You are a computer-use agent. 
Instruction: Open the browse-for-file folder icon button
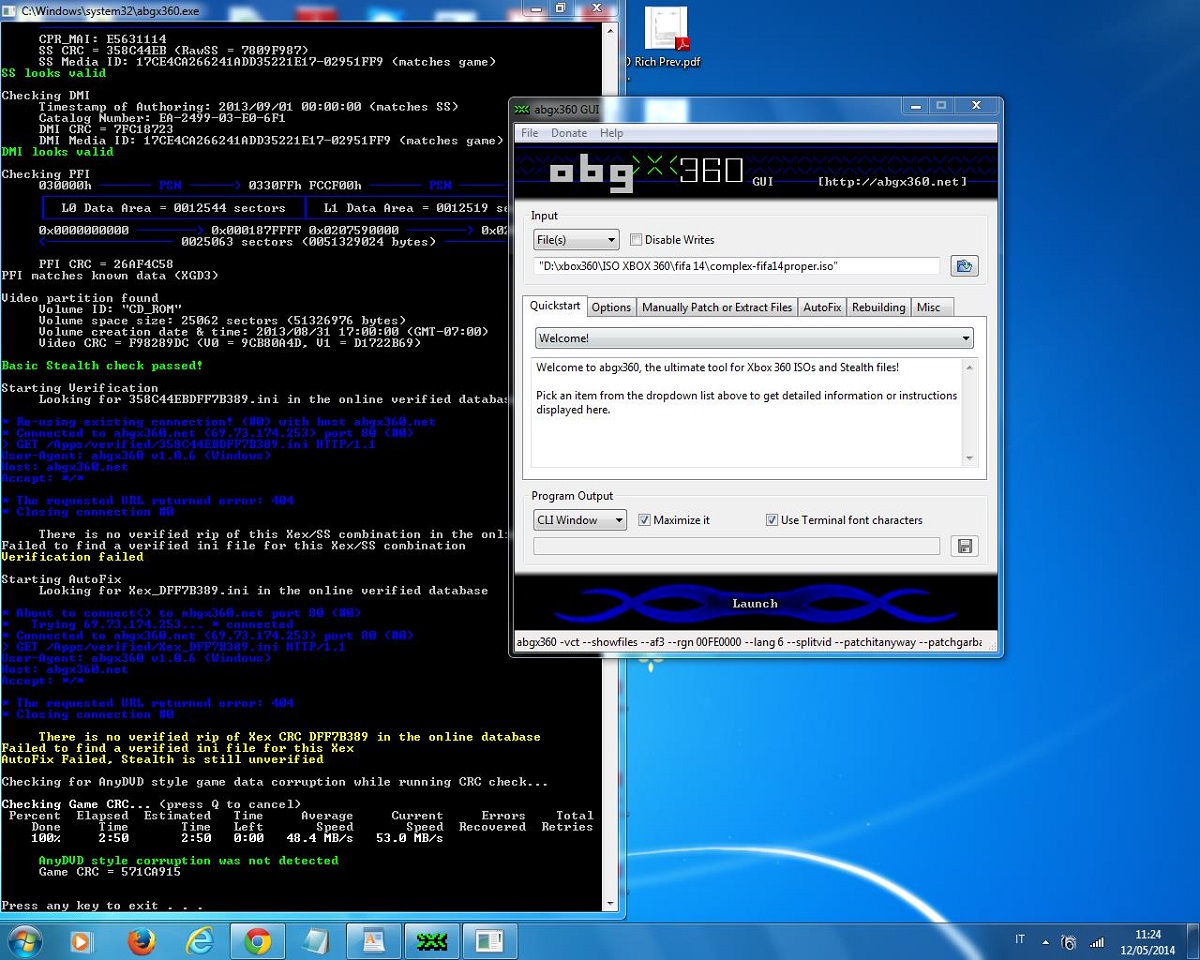coord(964,266)
